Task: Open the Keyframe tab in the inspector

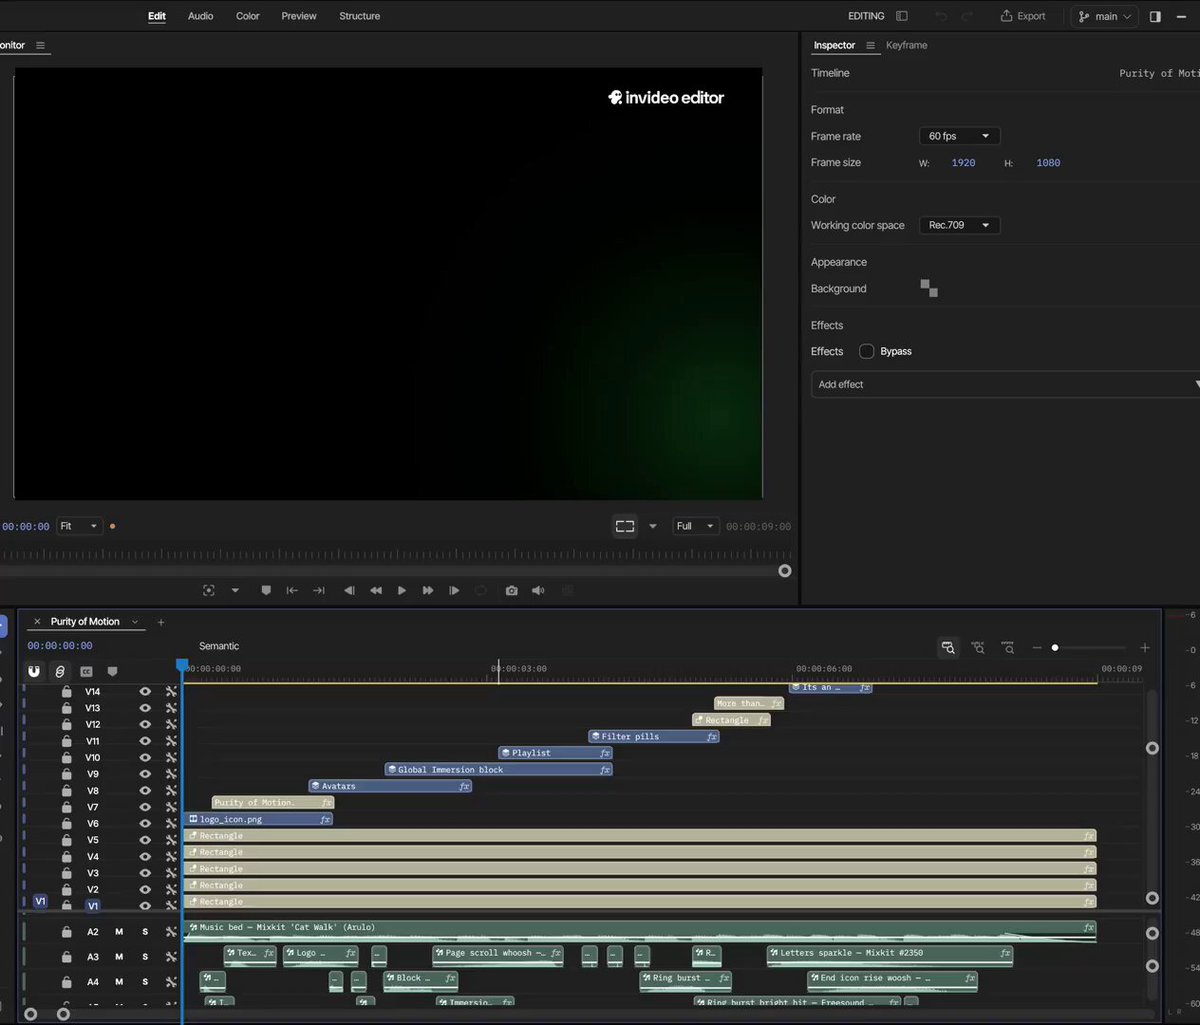Action: pos(907,46)
